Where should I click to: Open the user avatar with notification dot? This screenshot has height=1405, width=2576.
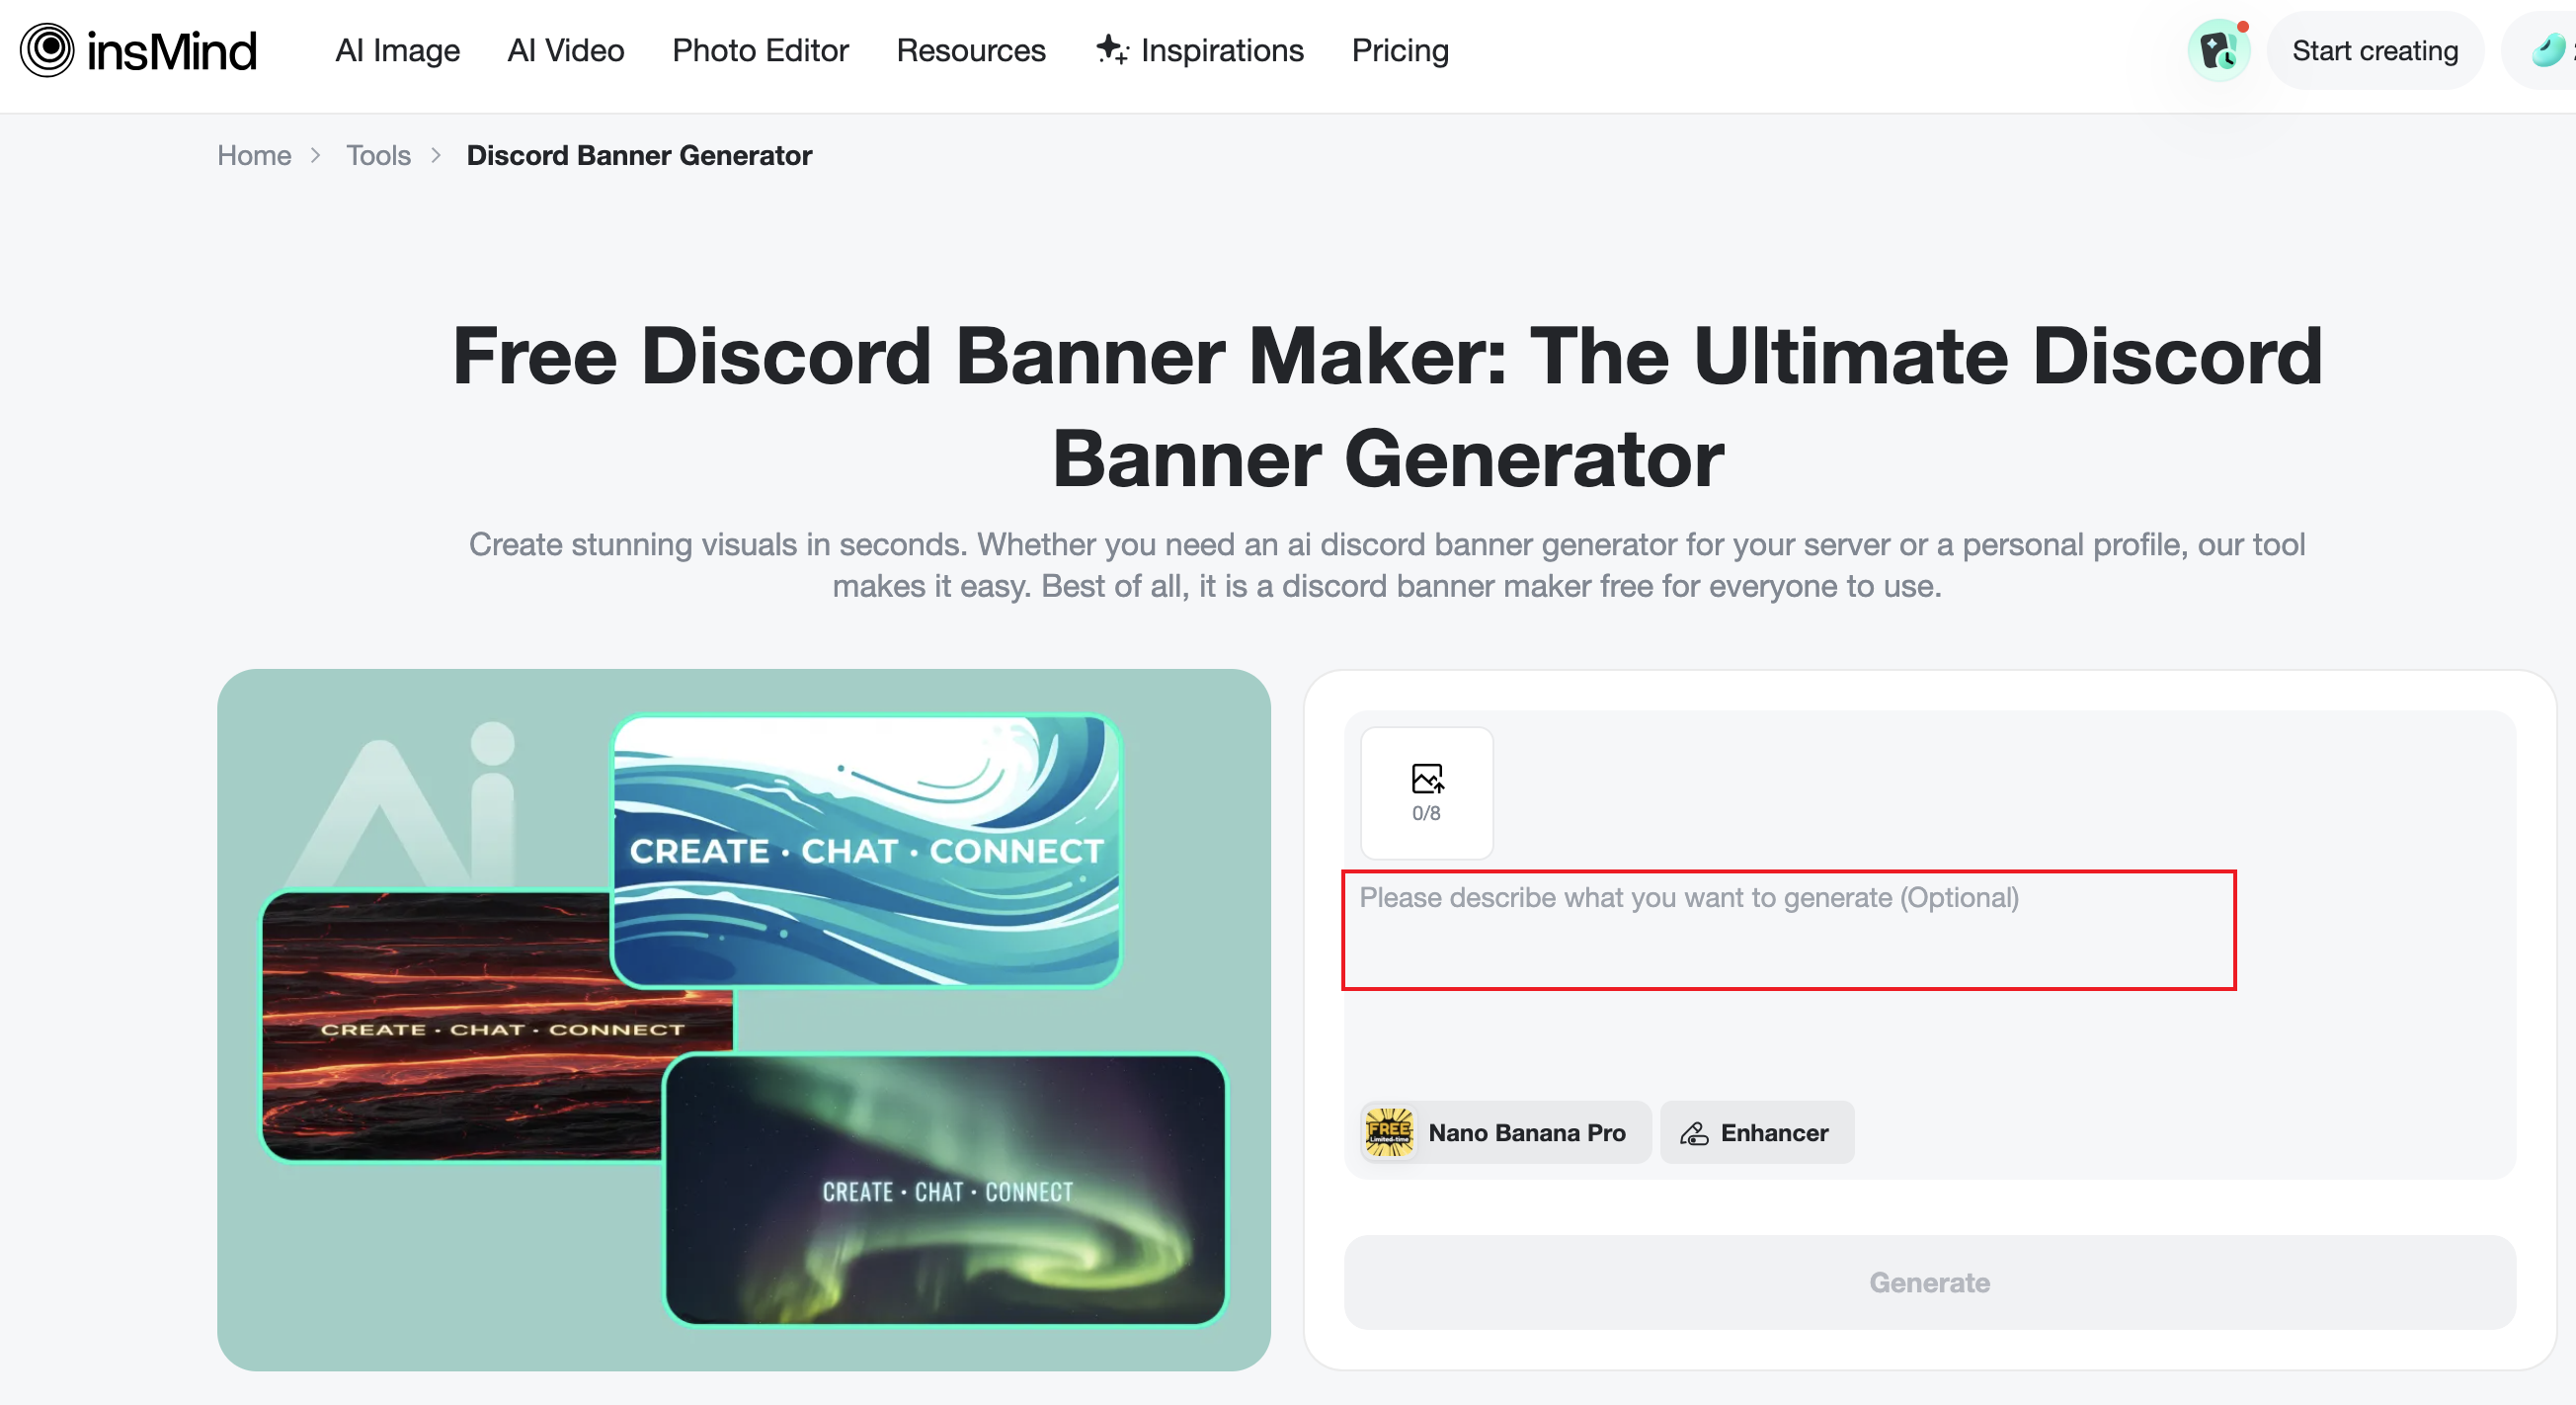tap(2219, 50)
